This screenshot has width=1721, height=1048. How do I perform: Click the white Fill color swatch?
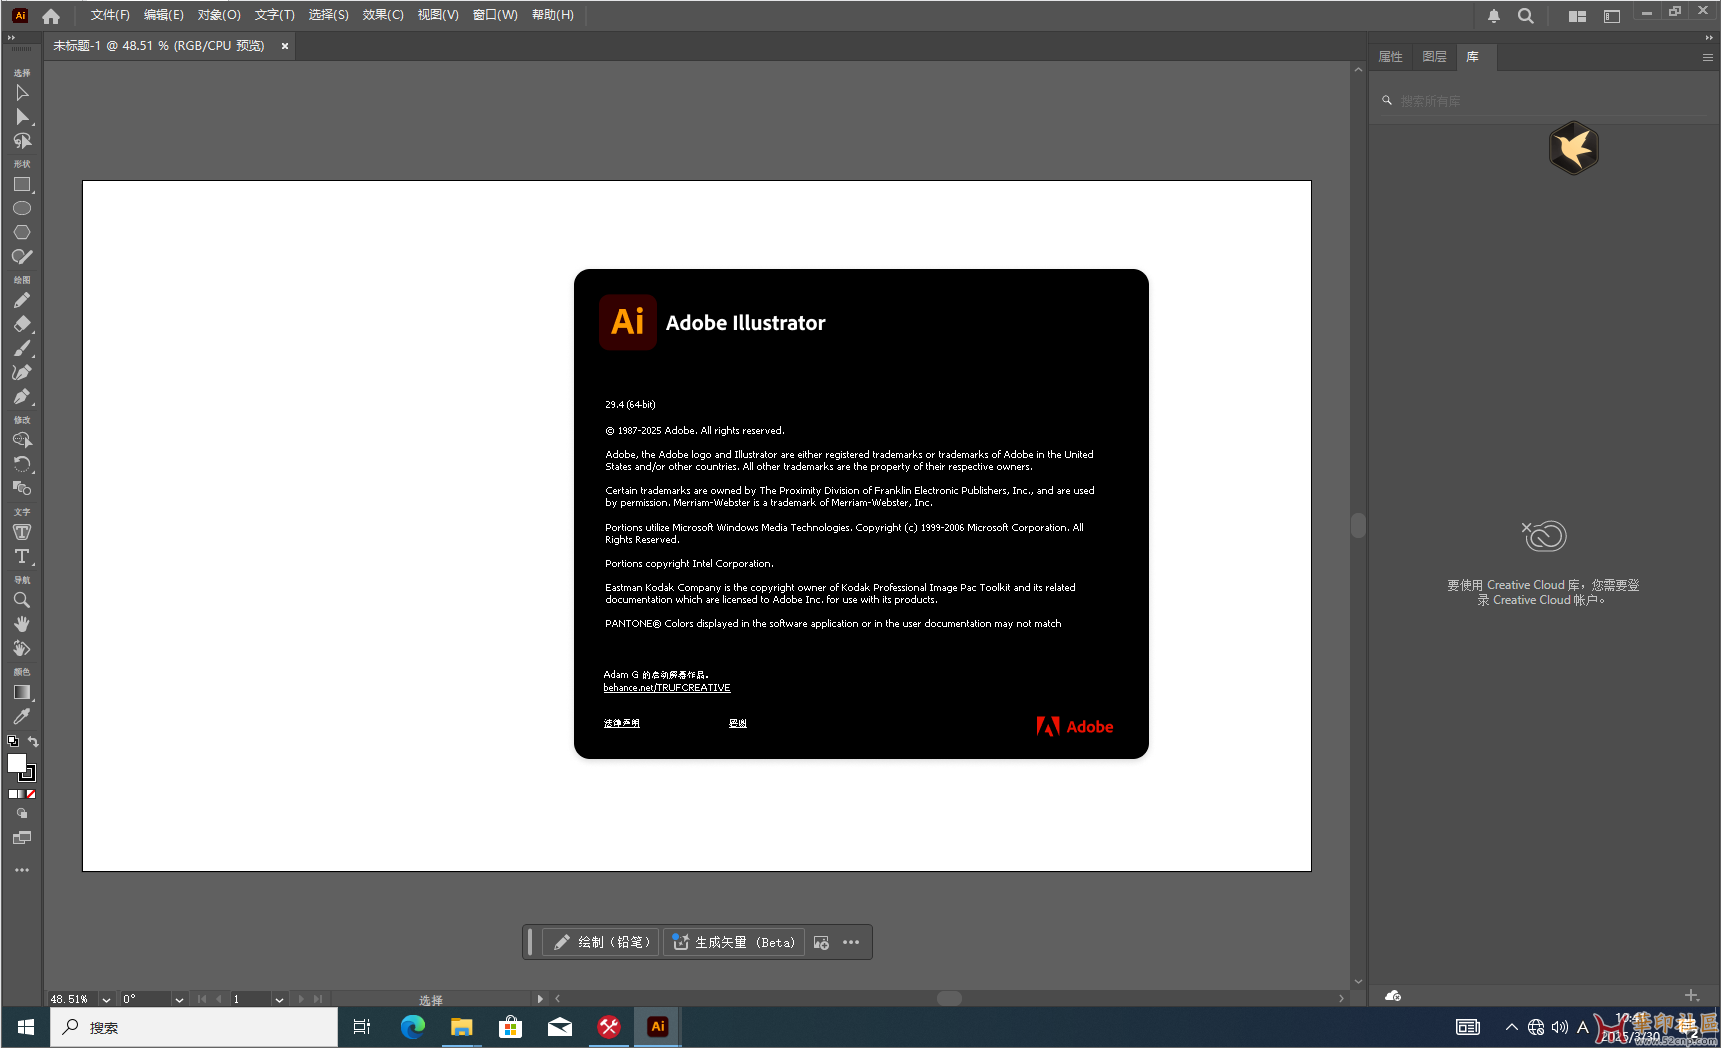[x=16, y=763]
